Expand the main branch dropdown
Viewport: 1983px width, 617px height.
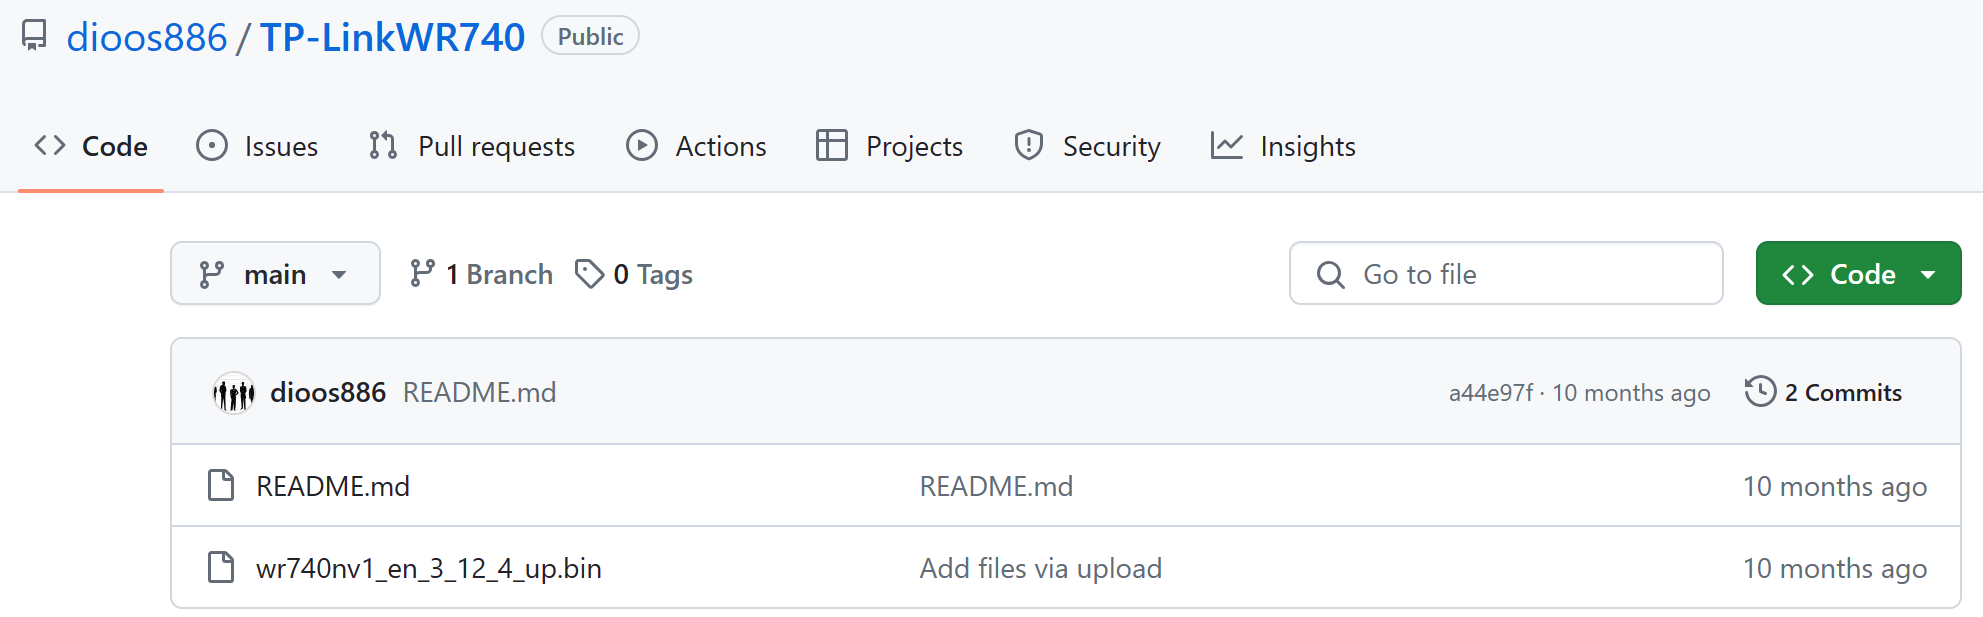(x=275, y=274)
